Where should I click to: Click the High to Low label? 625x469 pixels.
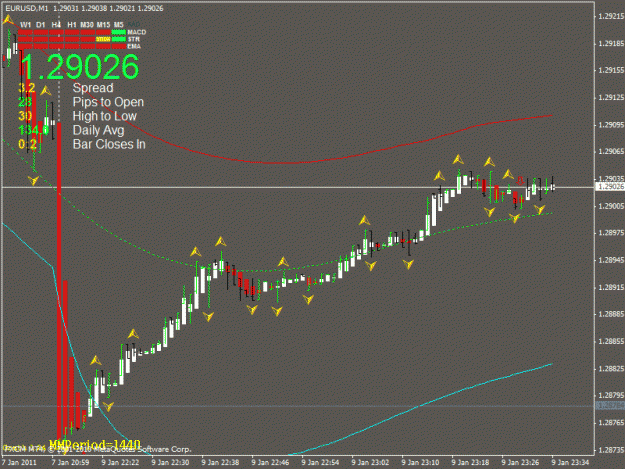(104, 116)
